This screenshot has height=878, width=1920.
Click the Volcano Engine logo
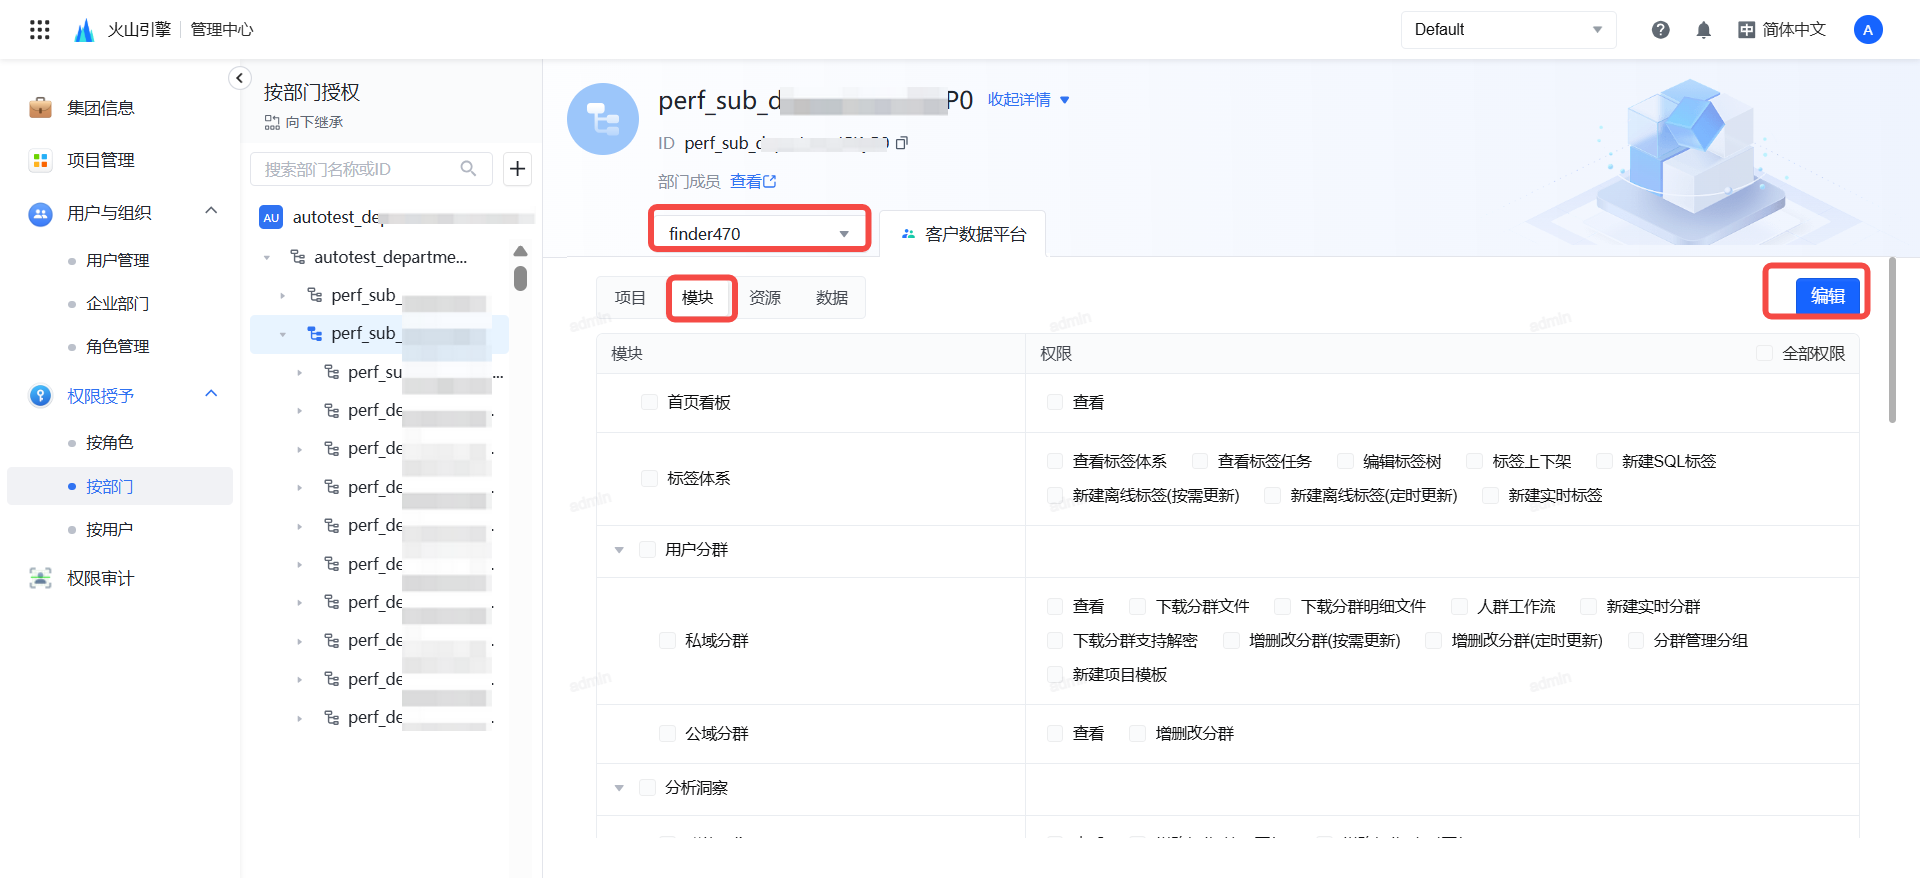point(85,30)
